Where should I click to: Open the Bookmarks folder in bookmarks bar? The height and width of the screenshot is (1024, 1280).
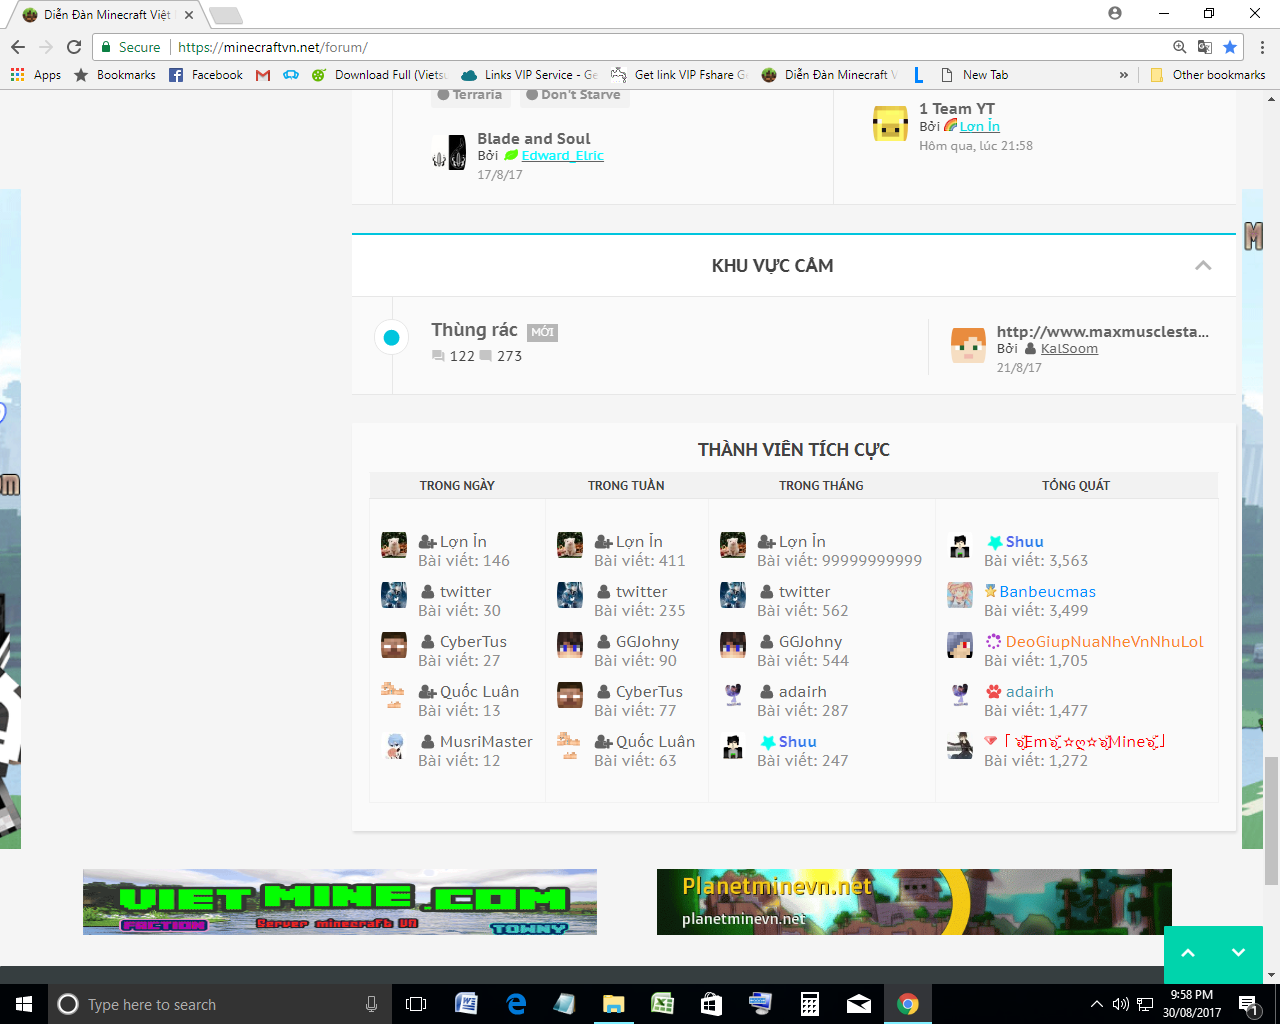tap(115, 75)
